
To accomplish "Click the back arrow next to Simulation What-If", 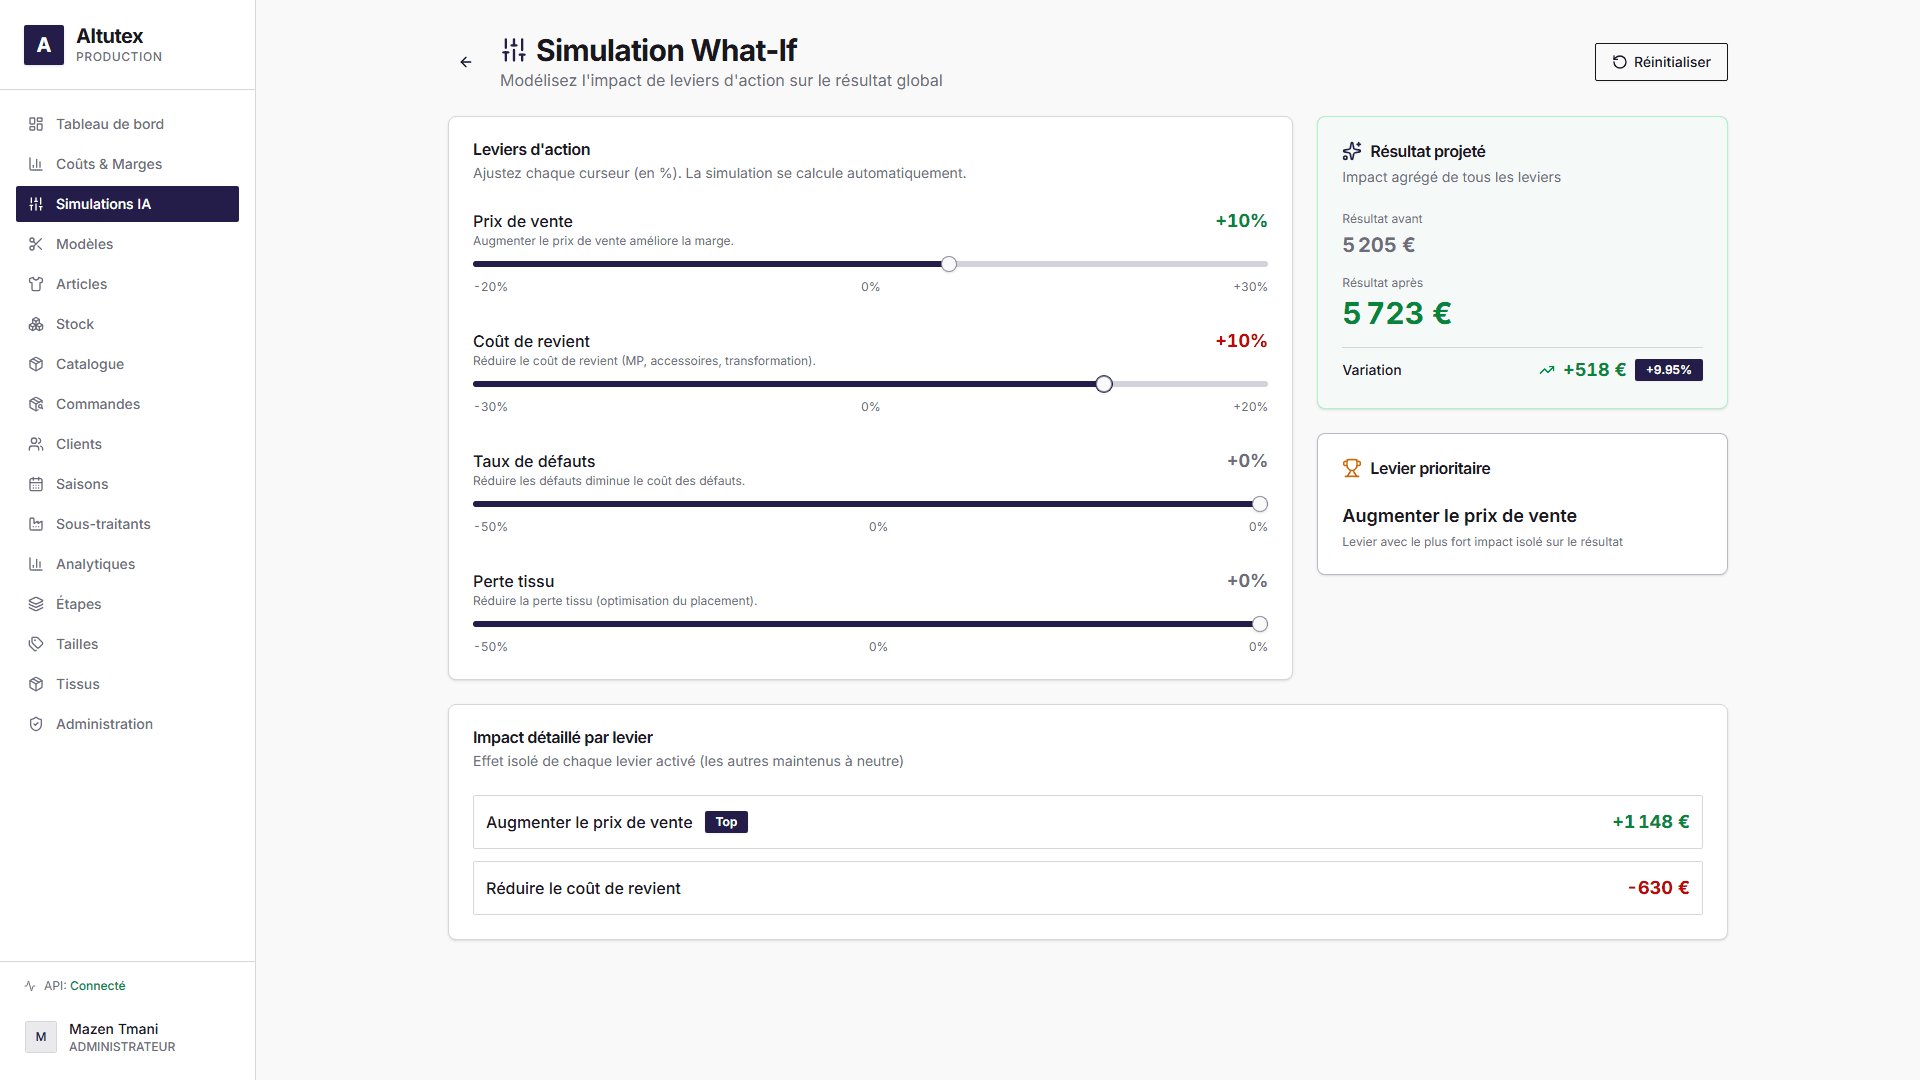I will click(466, 62).
